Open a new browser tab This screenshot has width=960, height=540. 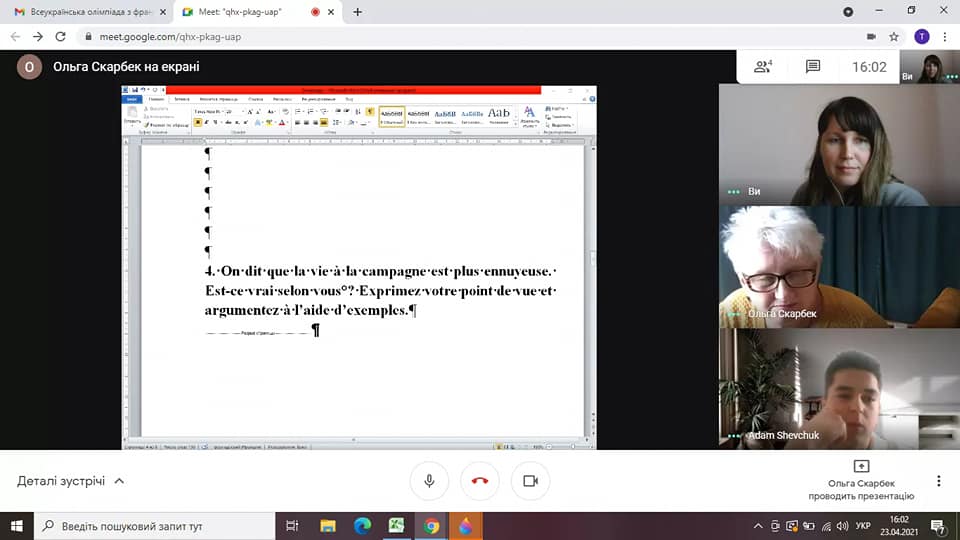click(x=358, y=12)
